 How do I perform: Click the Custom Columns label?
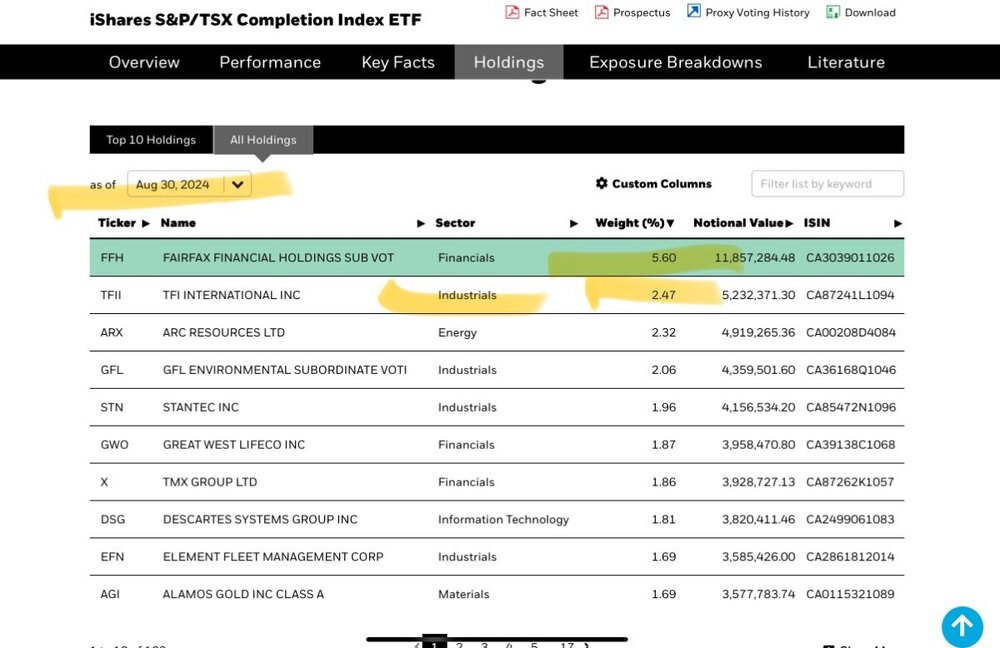tap(662, 184)
